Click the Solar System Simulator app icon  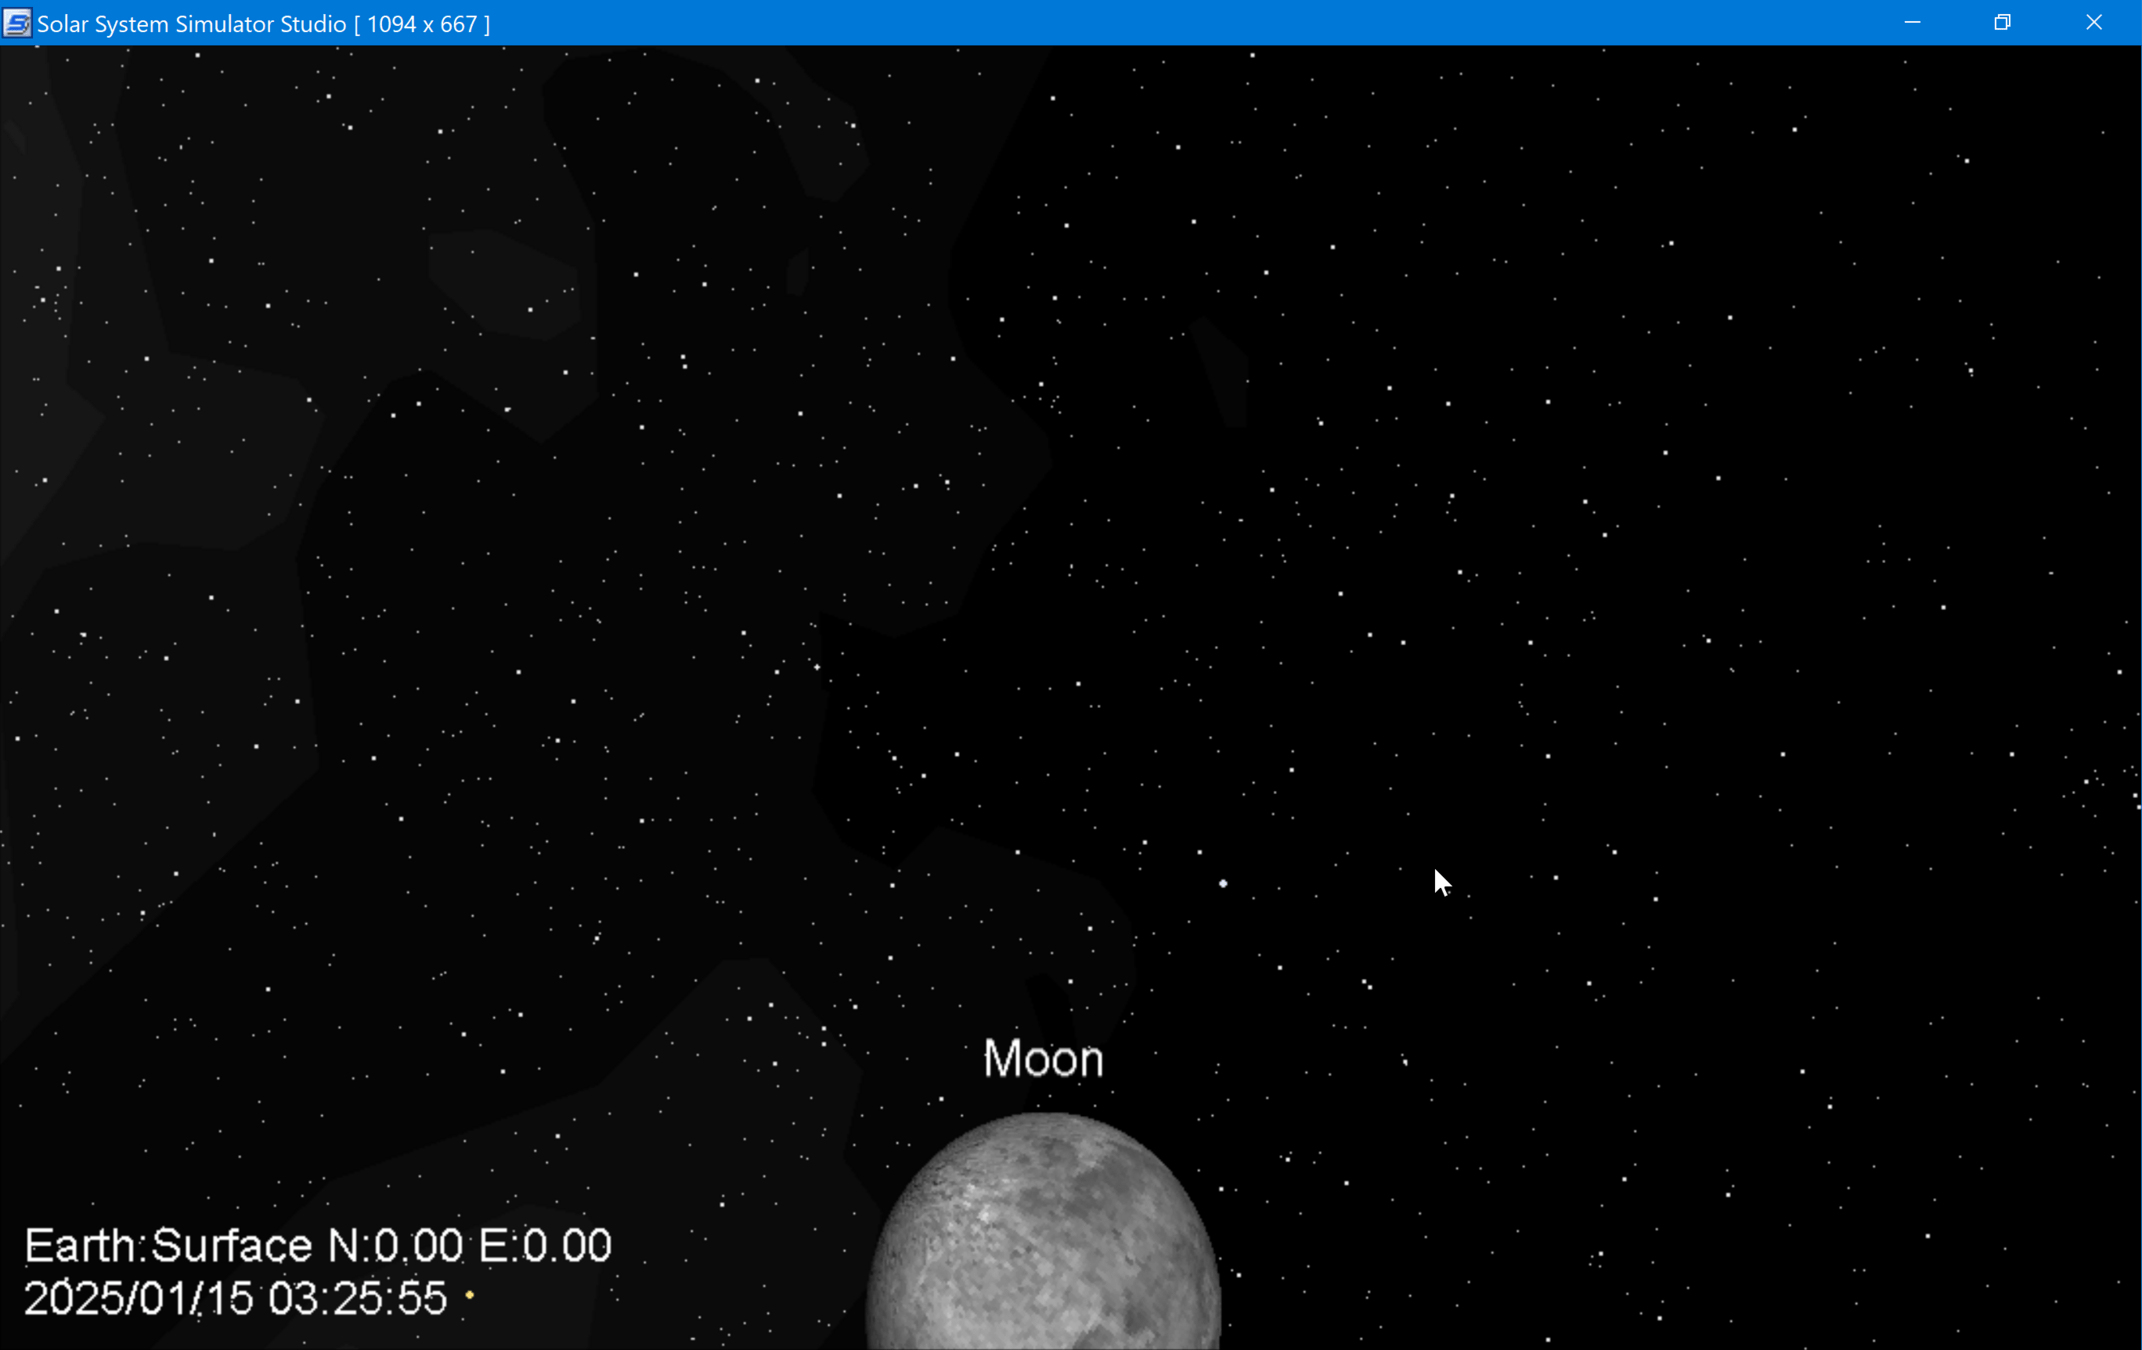point(17,23)
